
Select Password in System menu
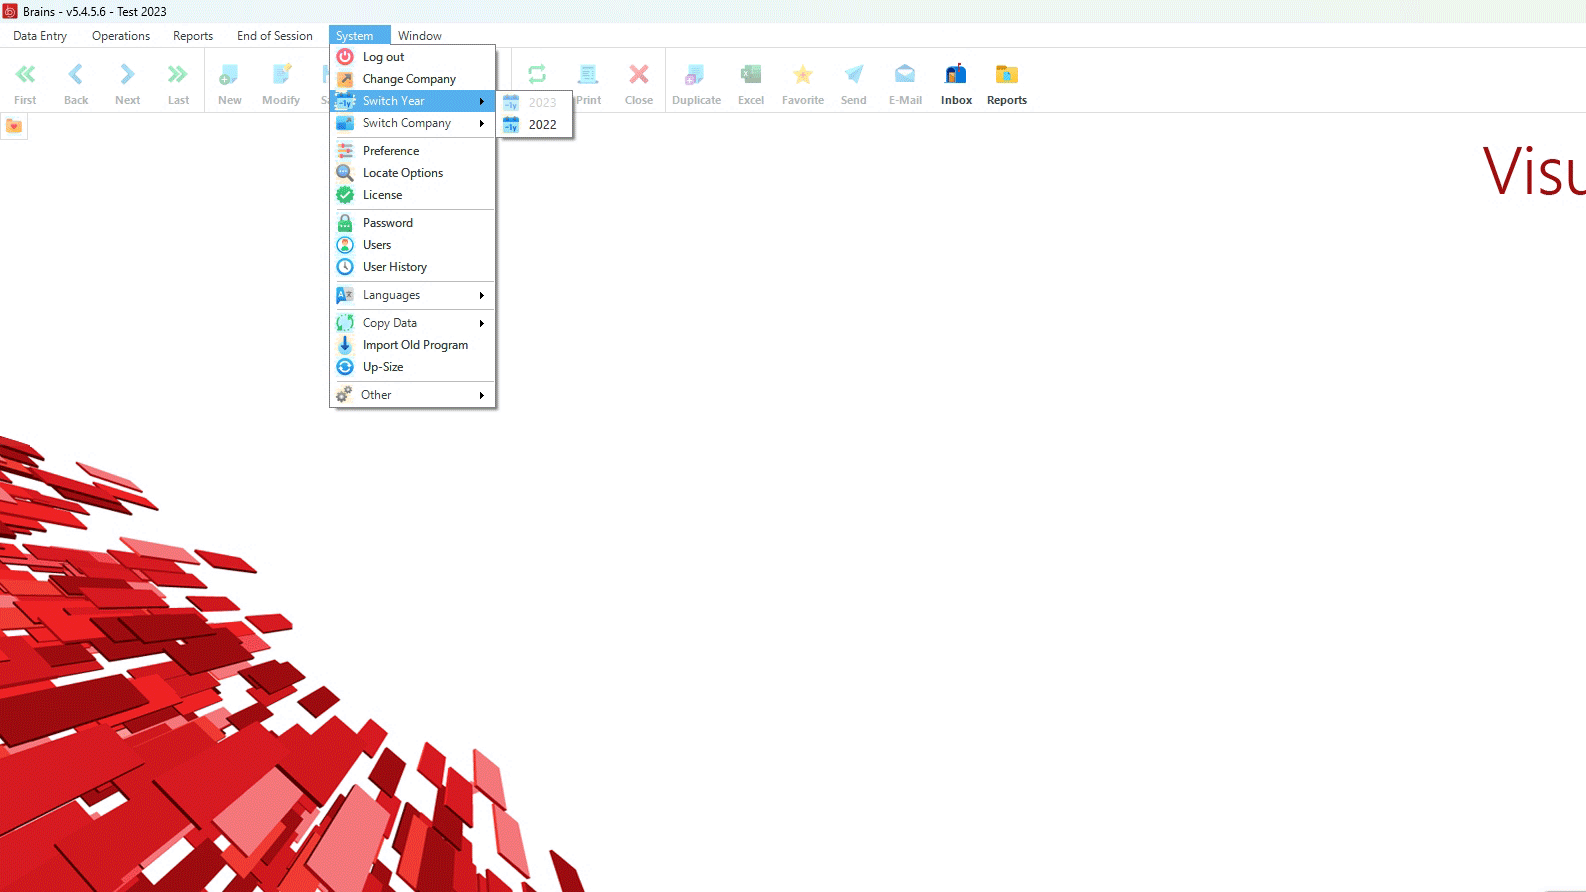point(413,223)
